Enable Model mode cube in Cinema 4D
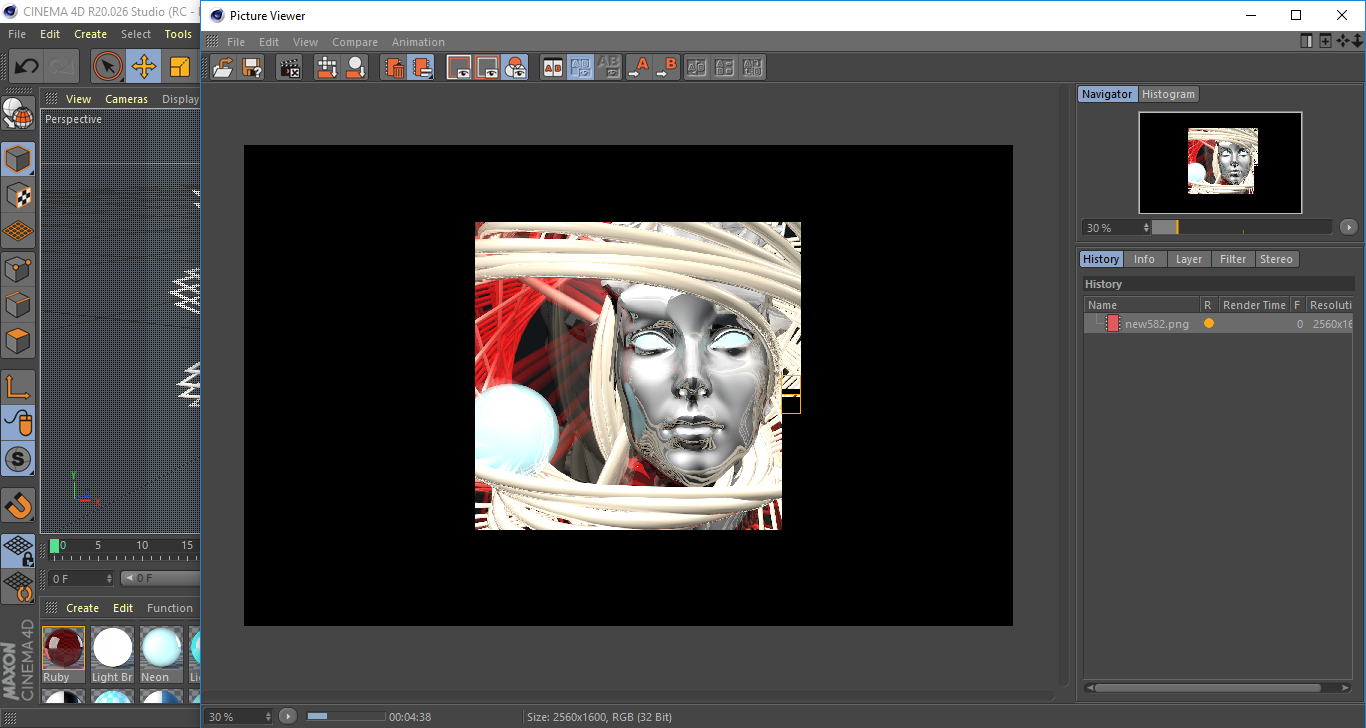This screenshot has height=728, width=1366. click(x=18, y=159)
